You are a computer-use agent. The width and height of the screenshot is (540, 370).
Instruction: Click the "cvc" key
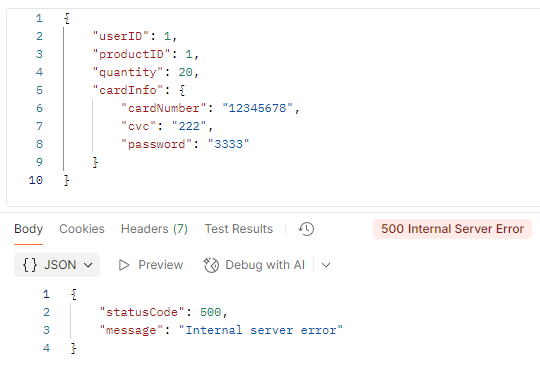point(138,126)
